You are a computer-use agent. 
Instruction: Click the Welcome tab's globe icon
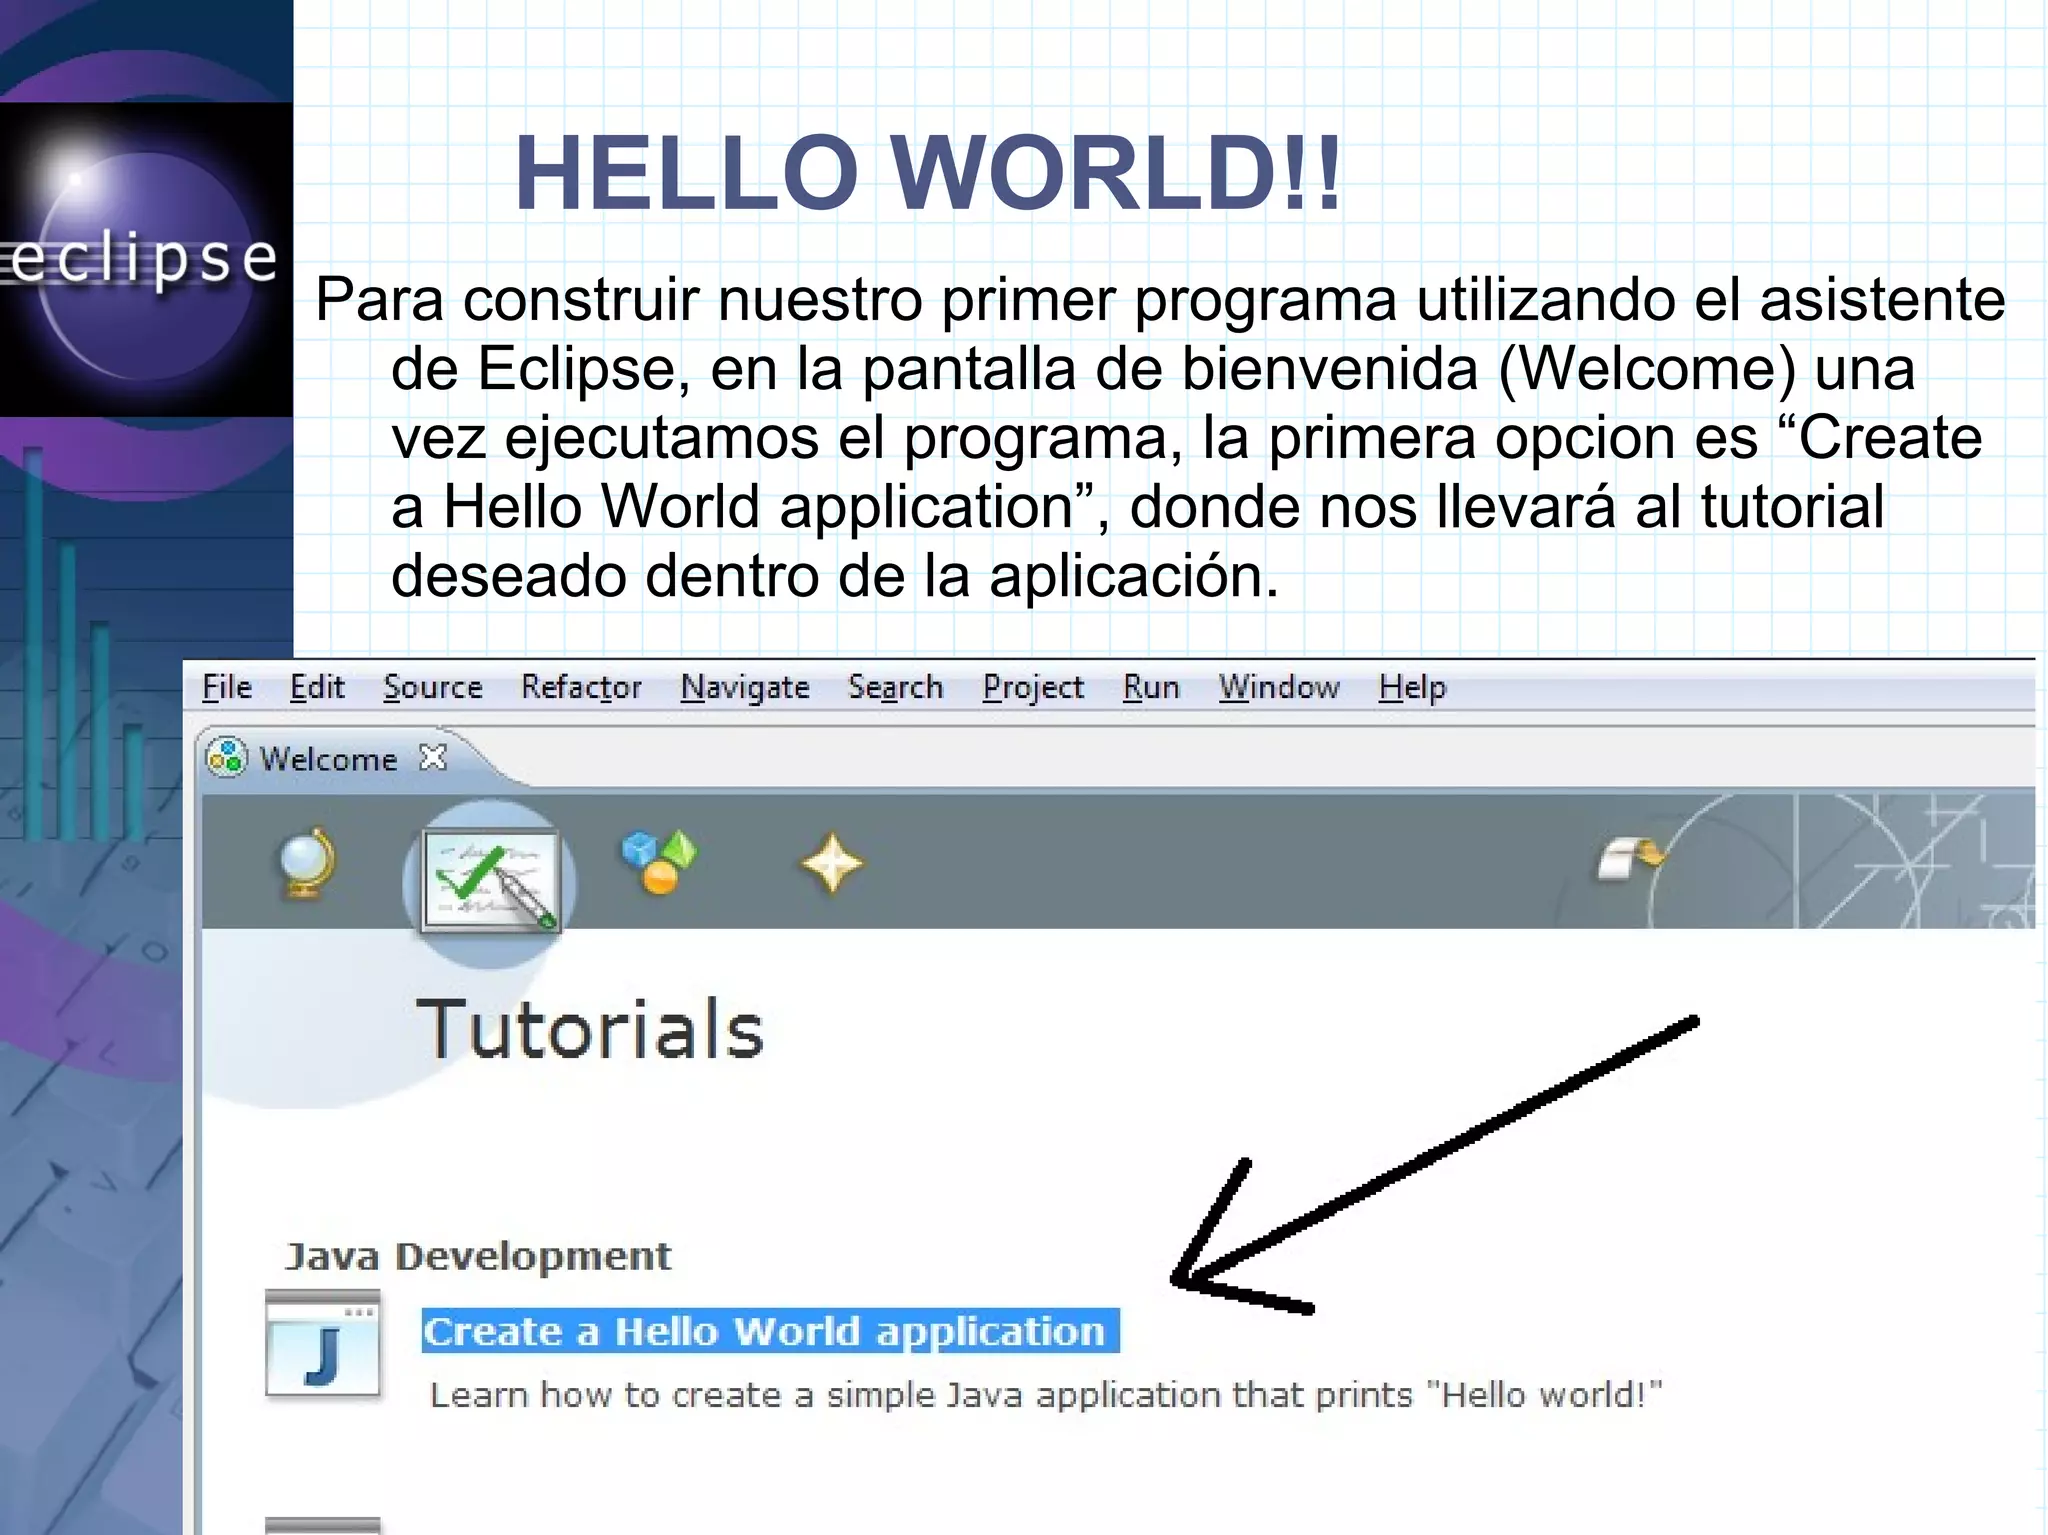[x=226, y=758]
